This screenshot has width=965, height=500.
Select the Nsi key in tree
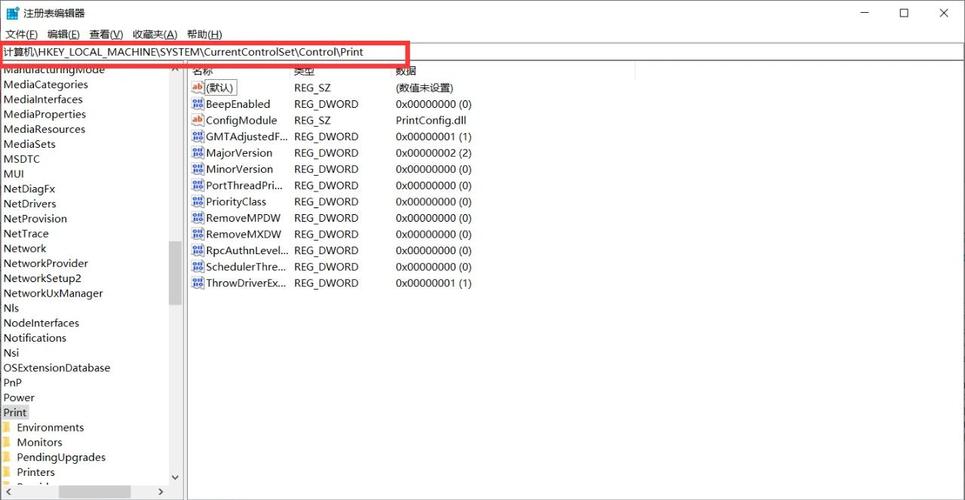tap(11, 353)
